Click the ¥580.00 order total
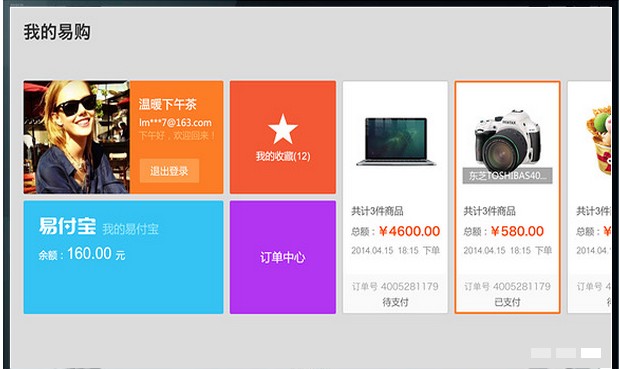 tap(517, 231)
